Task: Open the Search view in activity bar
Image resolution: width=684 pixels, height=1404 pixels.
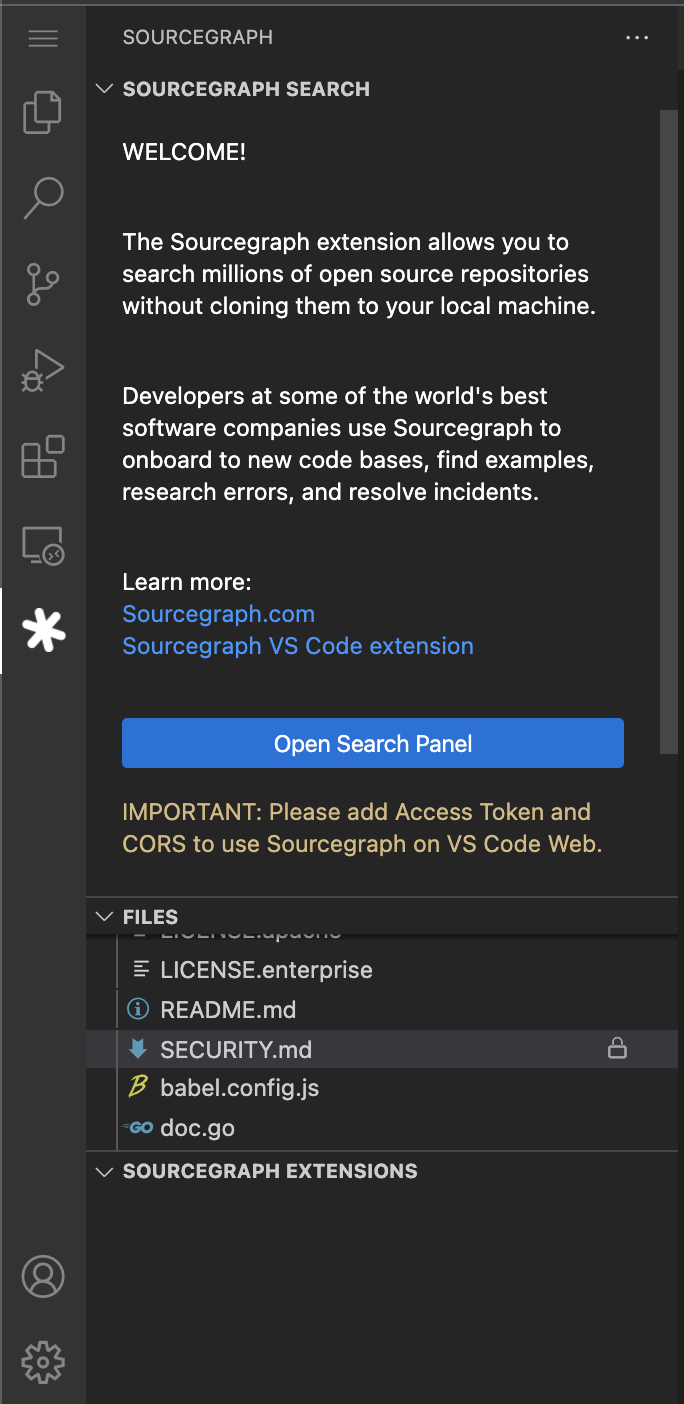Action: tap(43, 198)
